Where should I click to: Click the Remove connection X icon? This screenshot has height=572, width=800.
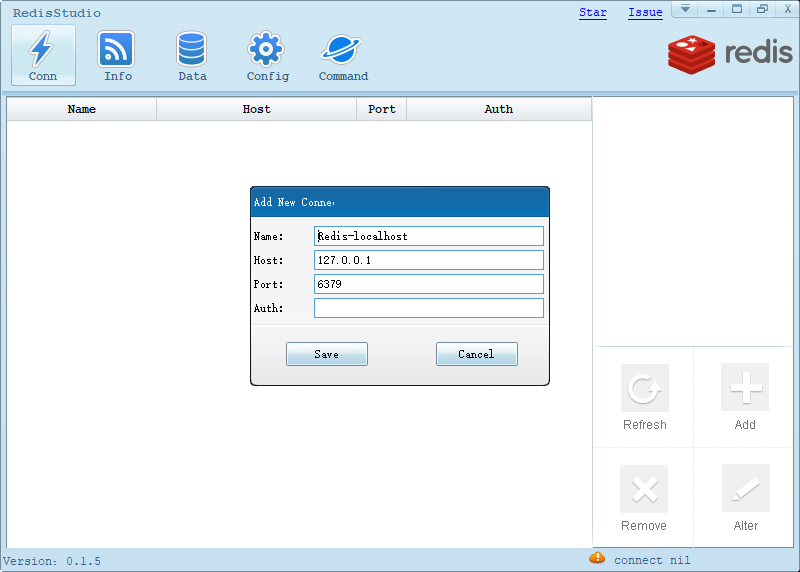pyautogui.click(x=645, y=489)
